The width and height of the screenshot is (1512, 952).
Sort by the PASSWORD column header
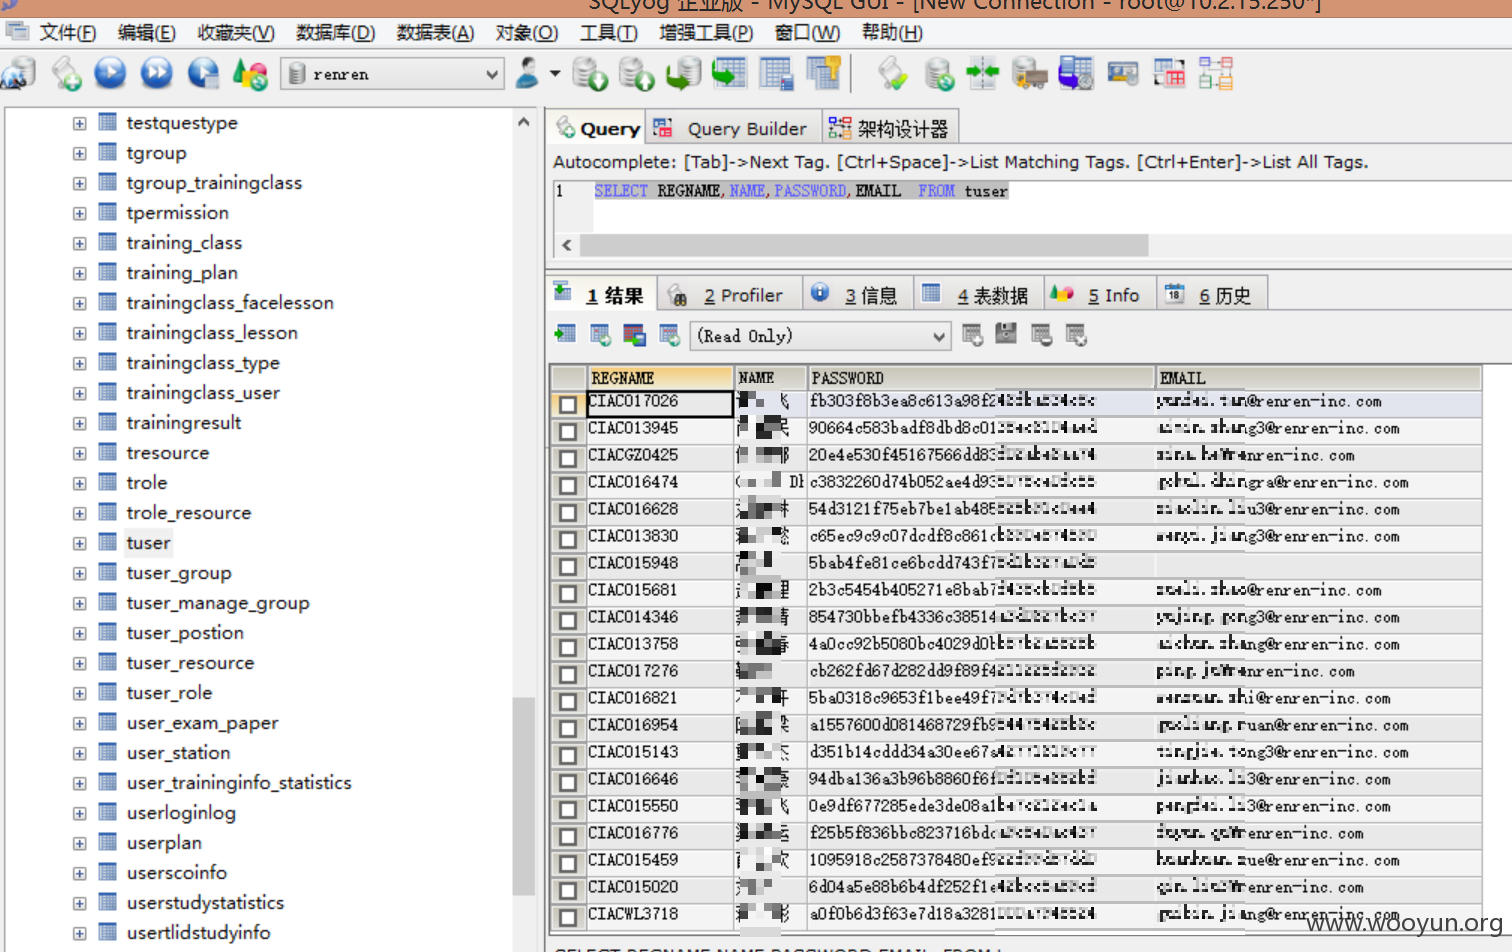[x=980, y=378]
